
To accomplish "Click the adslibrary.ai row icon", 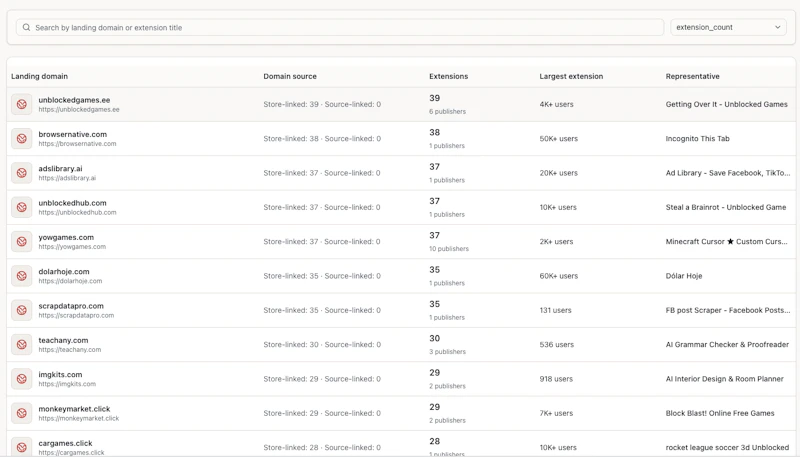I will click(x=21, y=173).
